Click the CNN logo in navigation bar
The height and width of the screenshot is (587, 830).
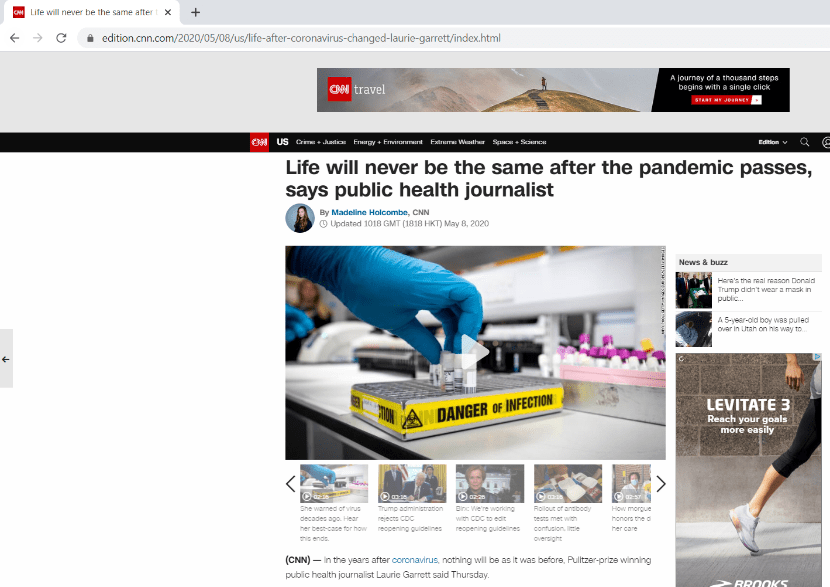[259, 142]
